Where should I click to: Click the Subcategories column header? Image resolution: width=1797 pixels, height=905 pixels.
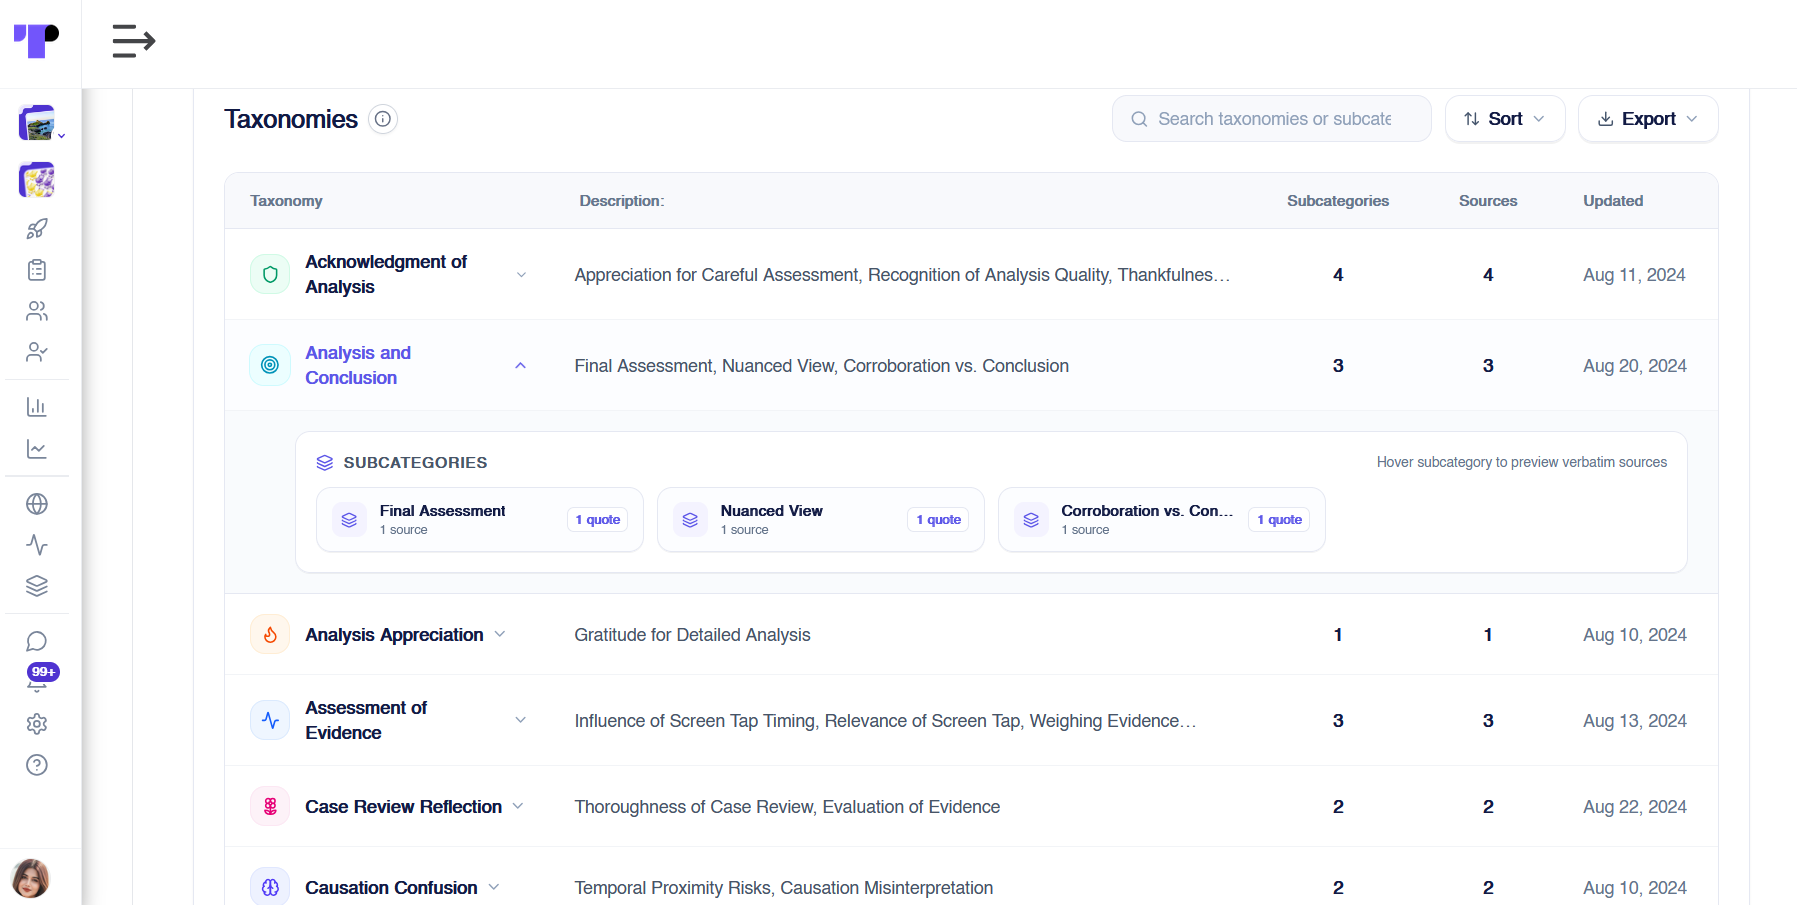(x=1338, y=201)
